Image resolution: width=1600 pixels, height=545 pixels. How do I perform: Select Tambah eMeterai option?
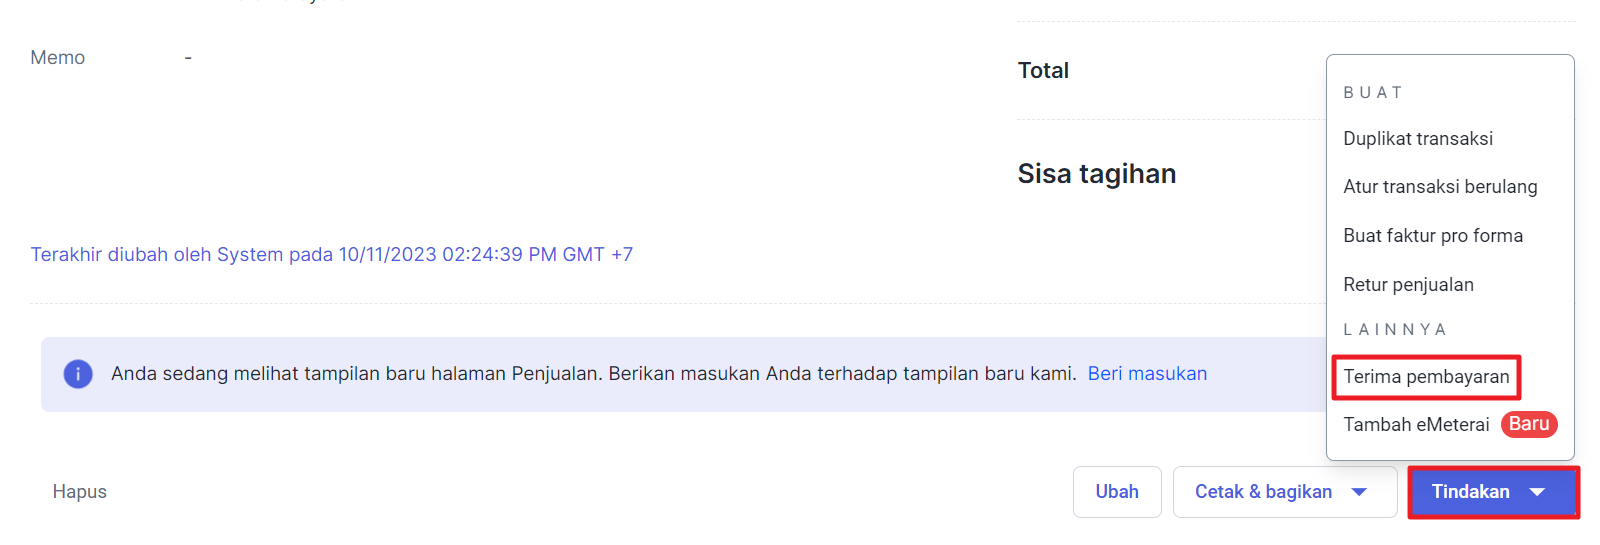[x=1415, y=425]
